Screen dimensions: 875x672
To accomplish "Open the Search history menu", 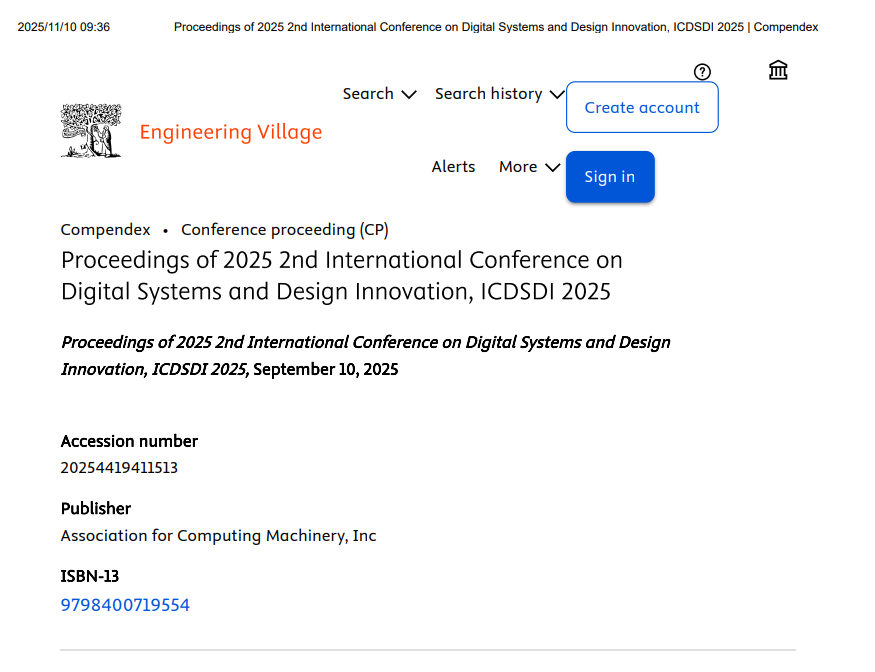I will (x=488, y=94).
